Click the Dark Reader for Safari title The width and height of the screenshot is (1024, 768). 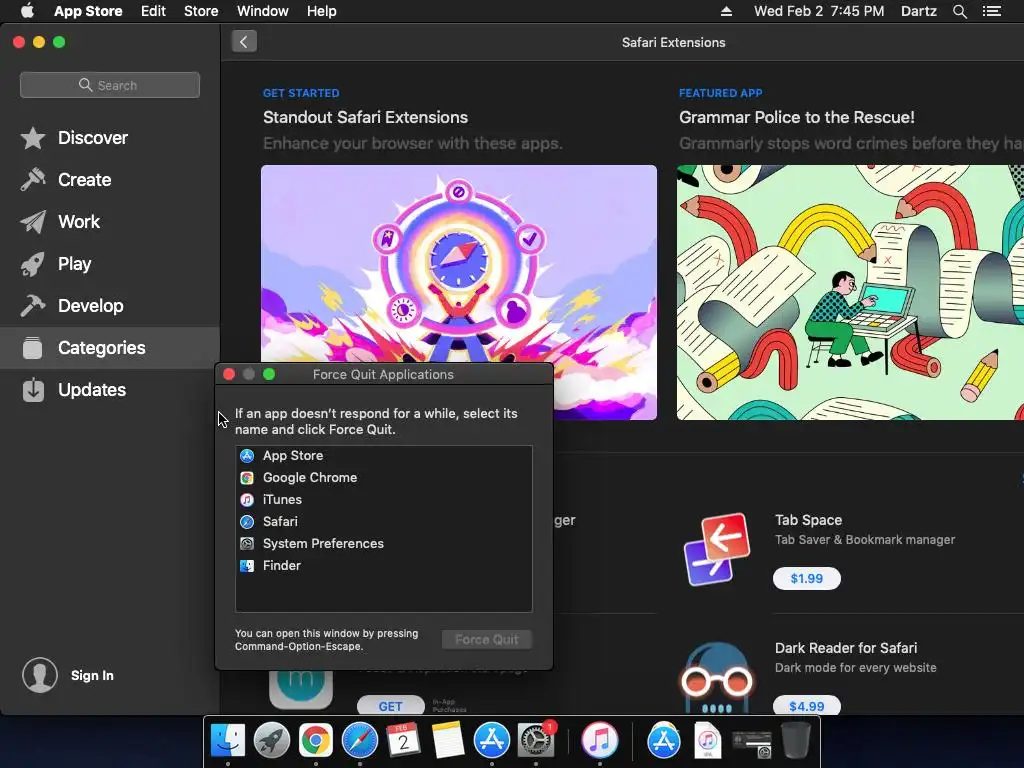[x=846, y=648]
